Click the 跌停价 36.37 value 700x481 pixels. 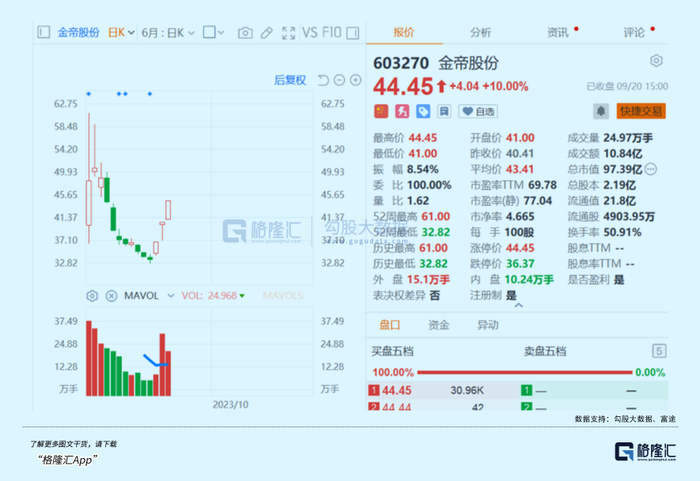[520, 264]
